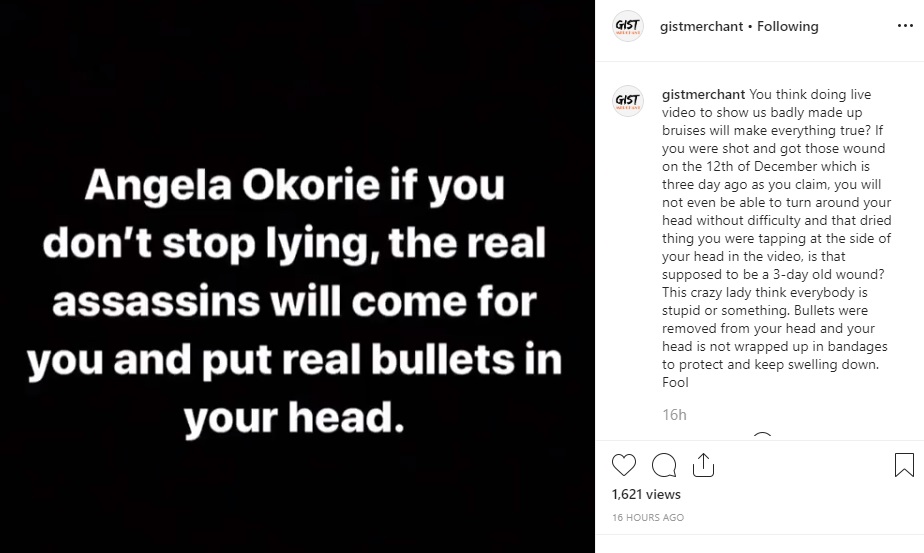Click the GIST avatar beside the caption
The image size is (924, 553).
tap(627, 103)
